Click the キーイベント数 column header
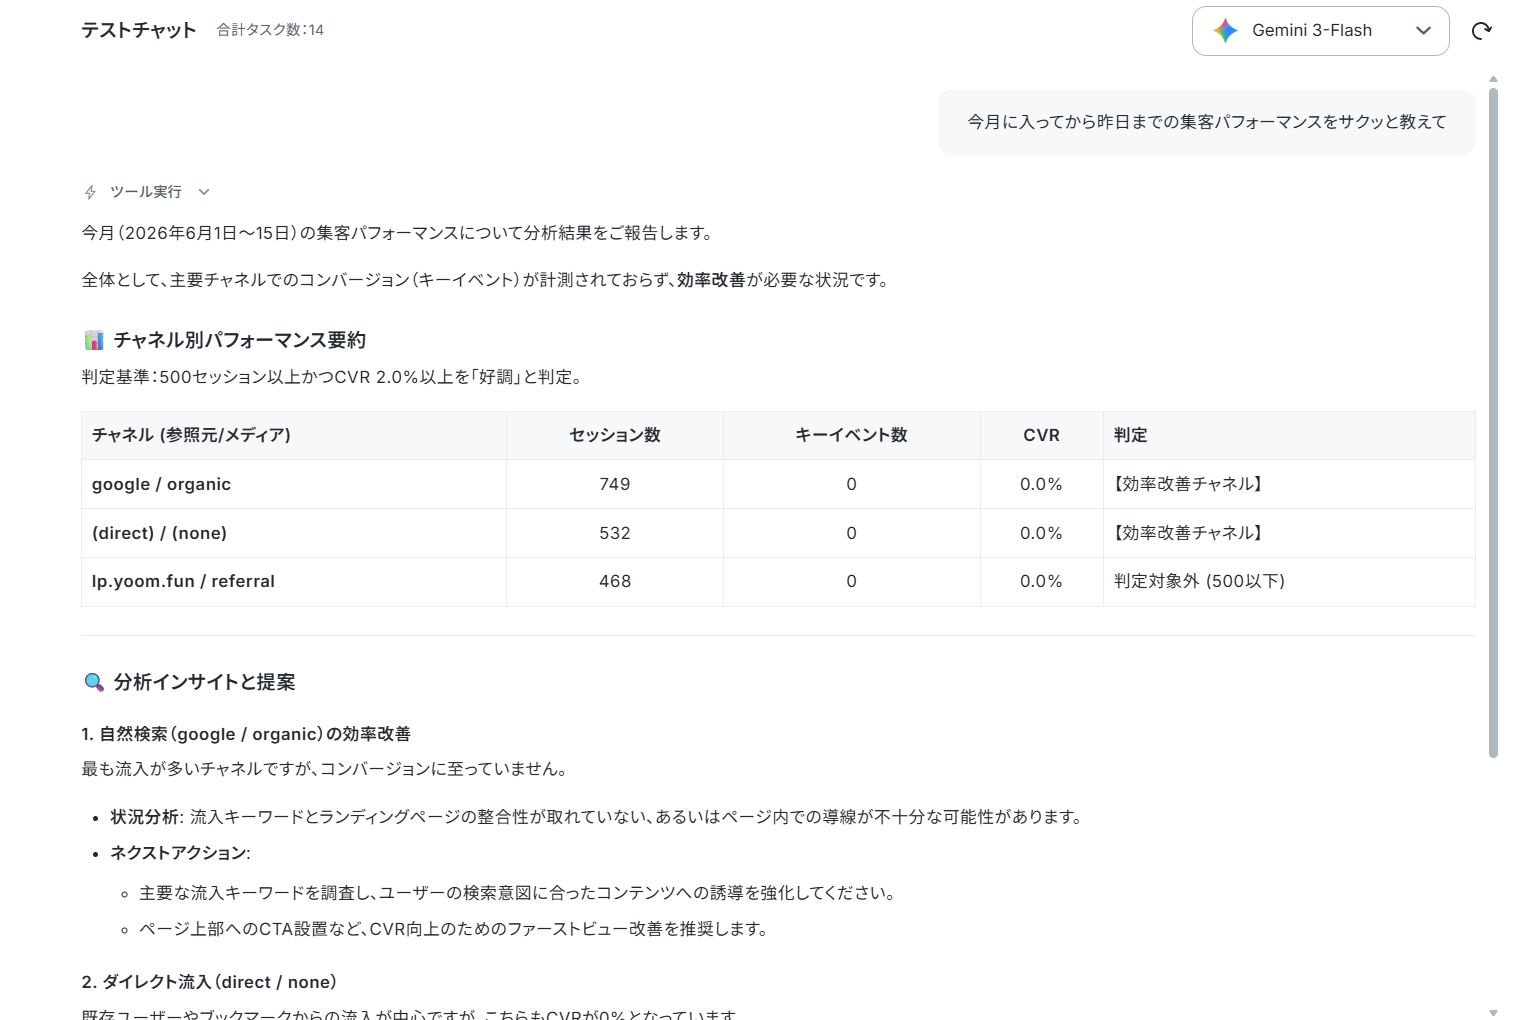This screenshot has height=1020, width=1517. pyautogui.click(x=851, y=435)
